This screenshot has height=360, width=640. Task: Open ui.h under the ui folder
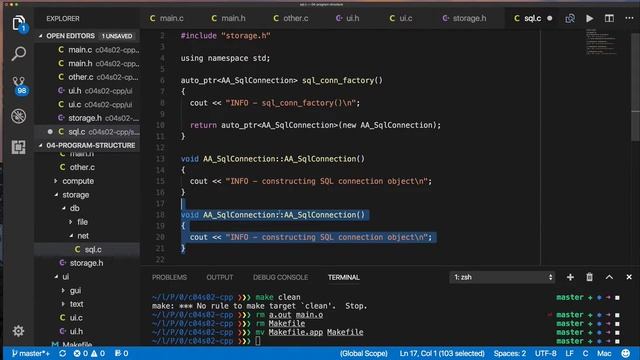tap(87, 331)
